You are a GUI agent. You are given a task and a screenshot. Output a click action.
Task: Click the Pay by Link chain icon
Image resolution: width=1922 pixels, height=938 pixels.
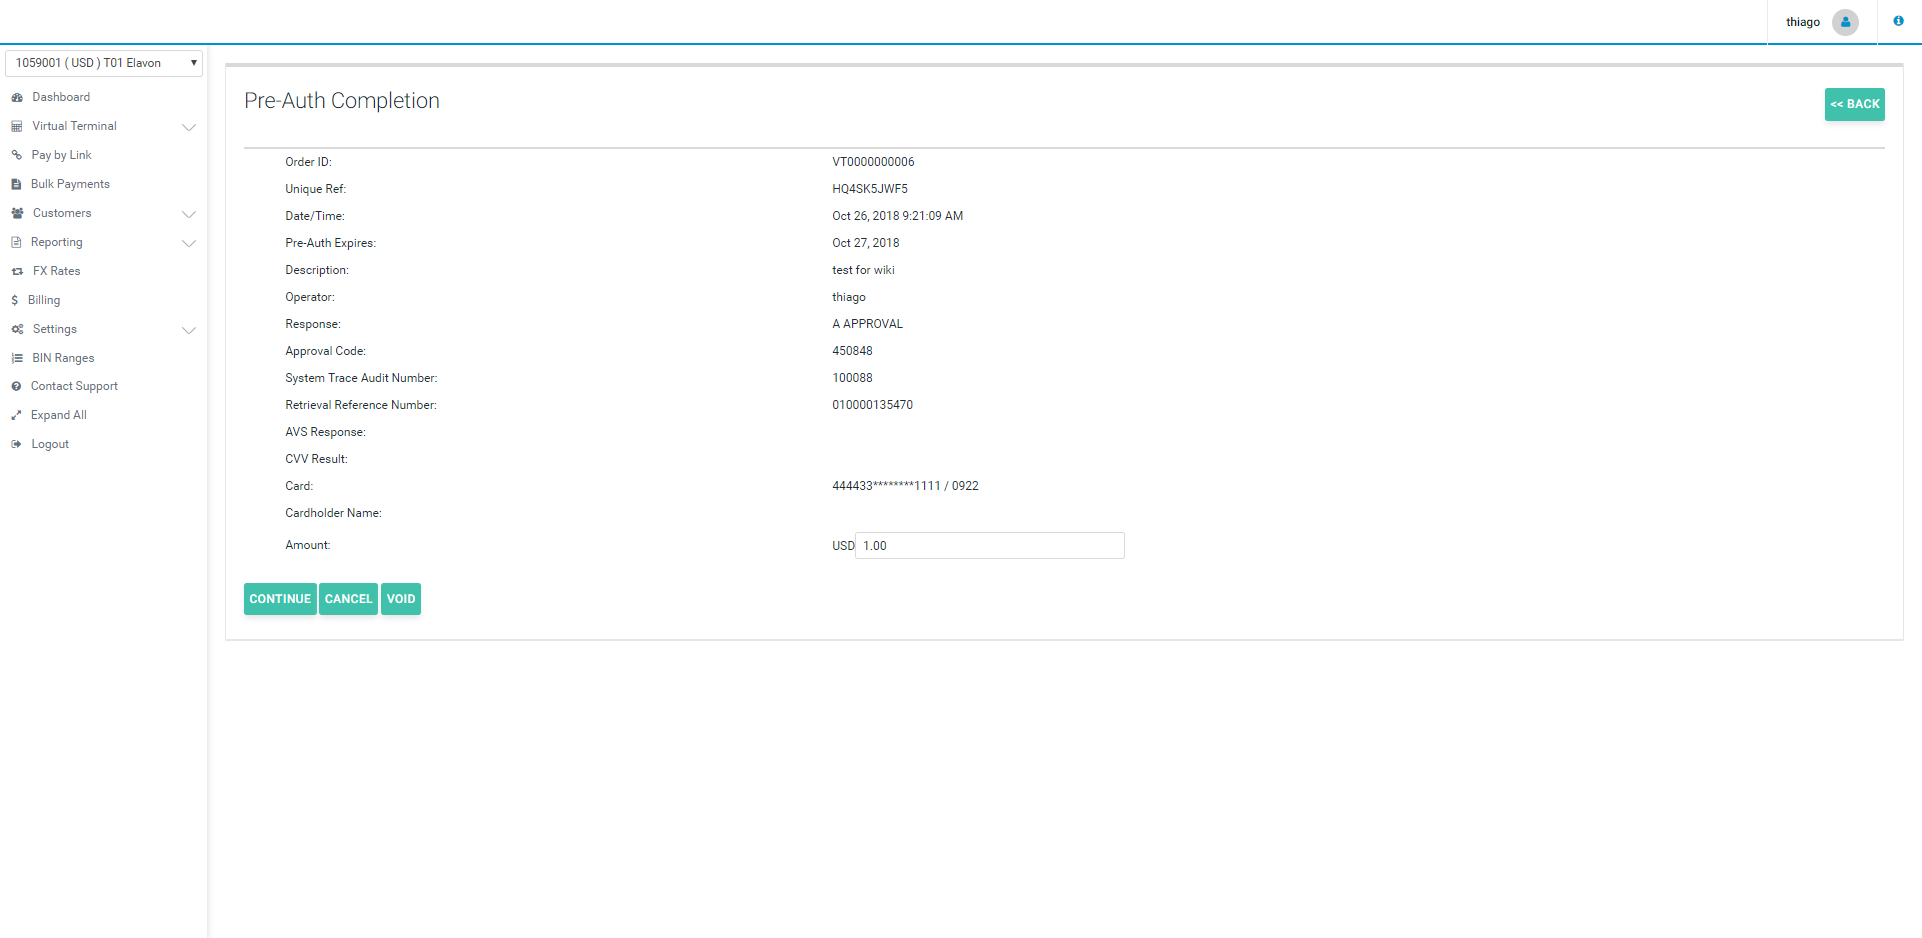click(x=17, y=156)
